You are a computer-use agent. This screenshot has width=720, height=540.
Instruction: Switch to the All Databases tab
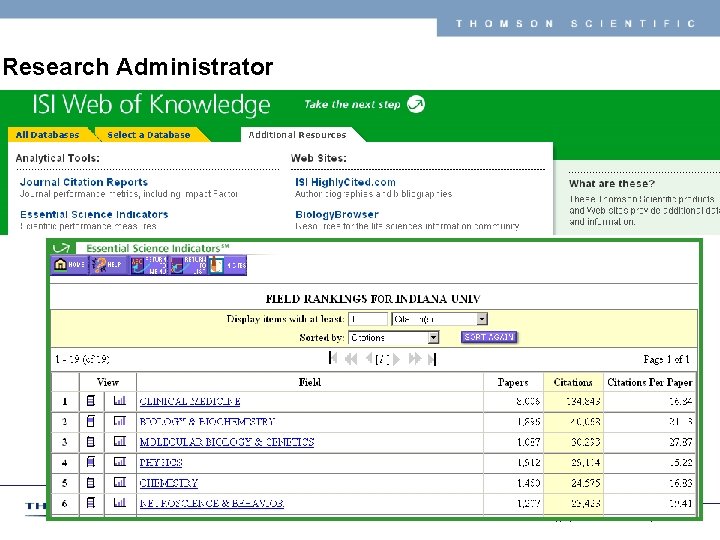click(x=47, y=135)
